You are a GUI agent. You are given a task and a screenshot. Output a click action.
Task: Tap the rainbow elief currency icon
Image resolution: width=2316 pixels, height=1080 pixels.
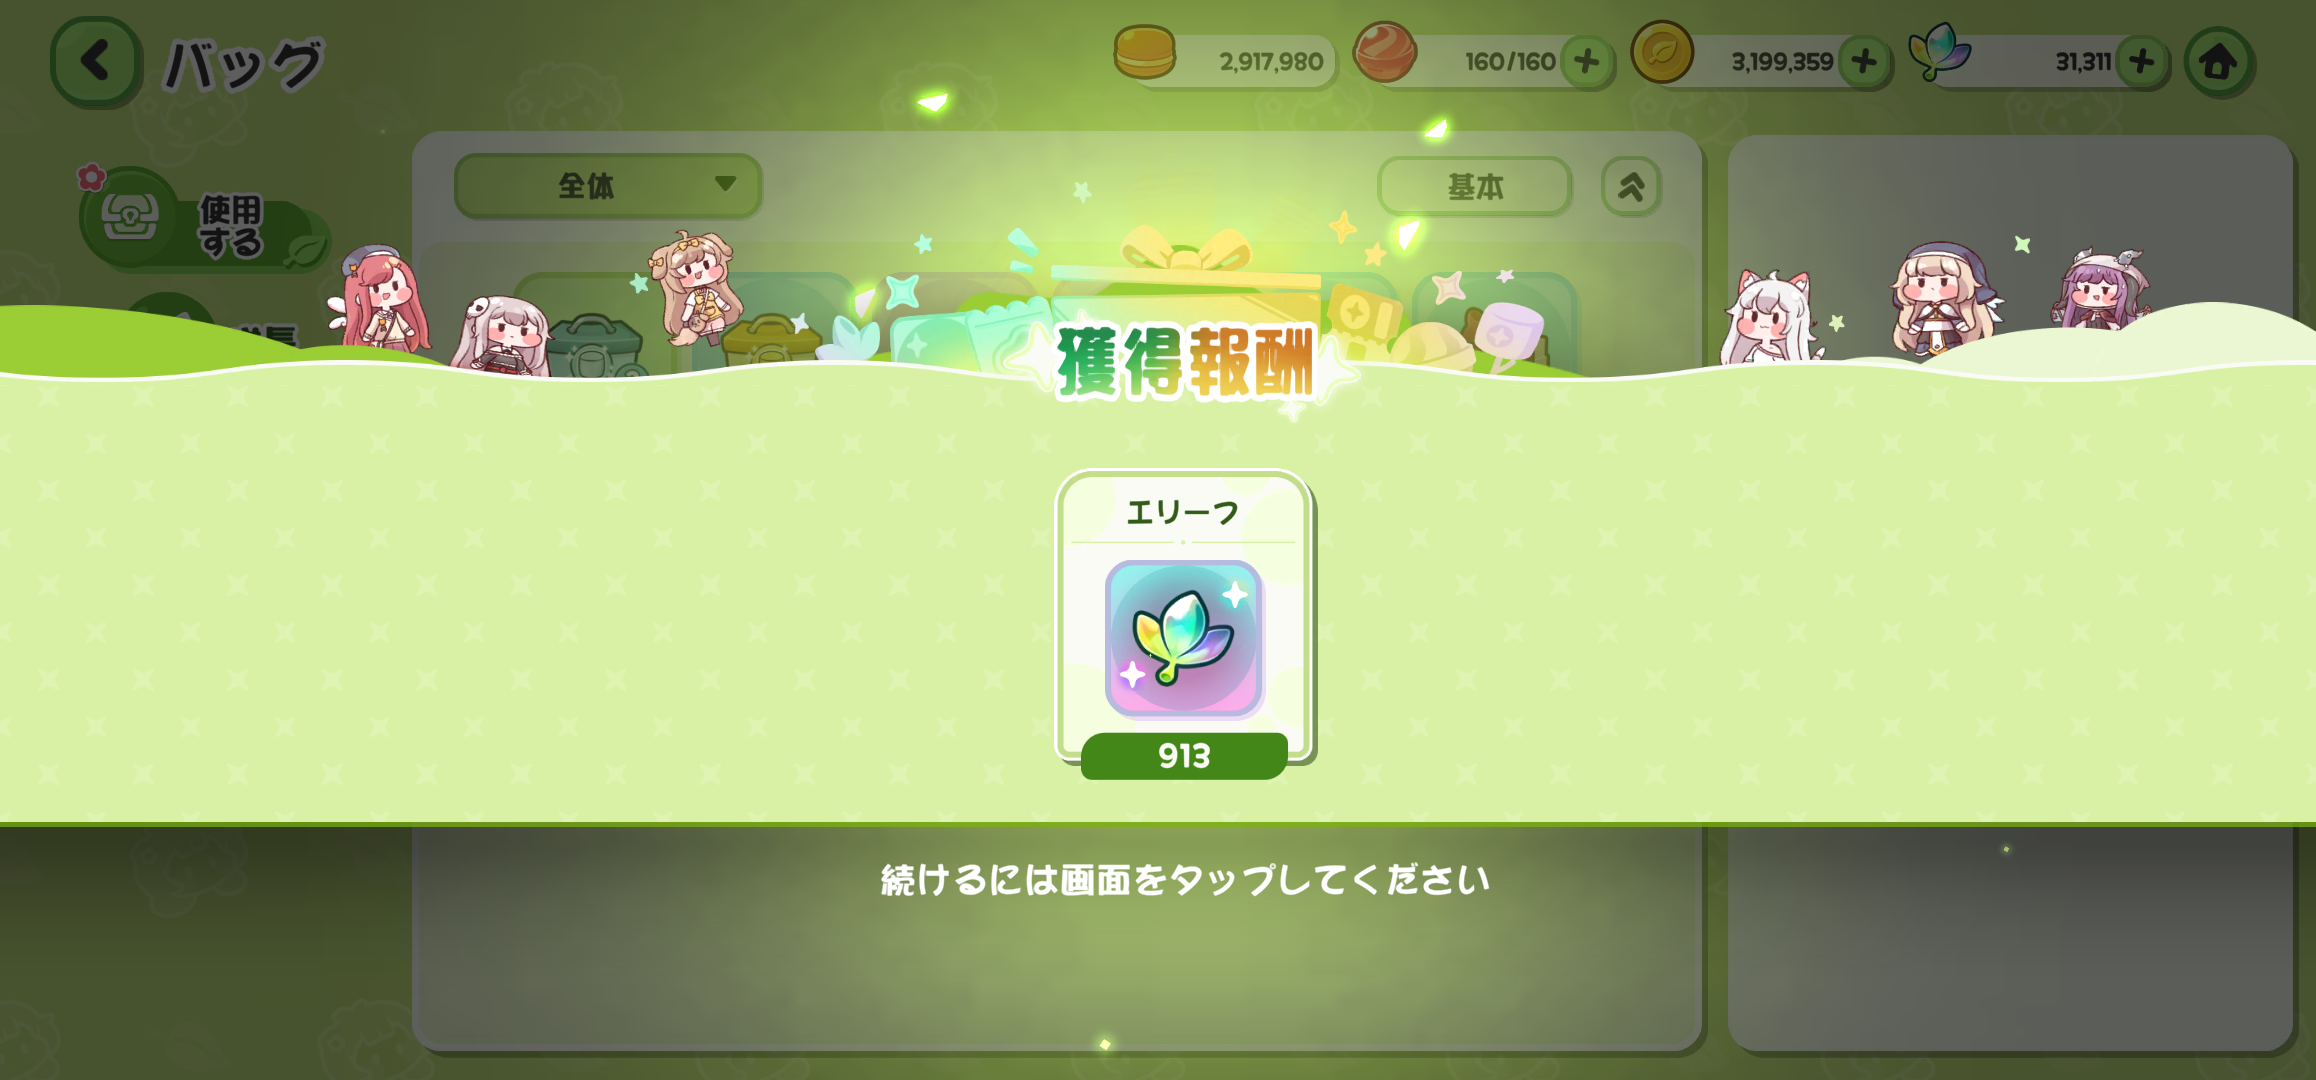coord(1938,52)
